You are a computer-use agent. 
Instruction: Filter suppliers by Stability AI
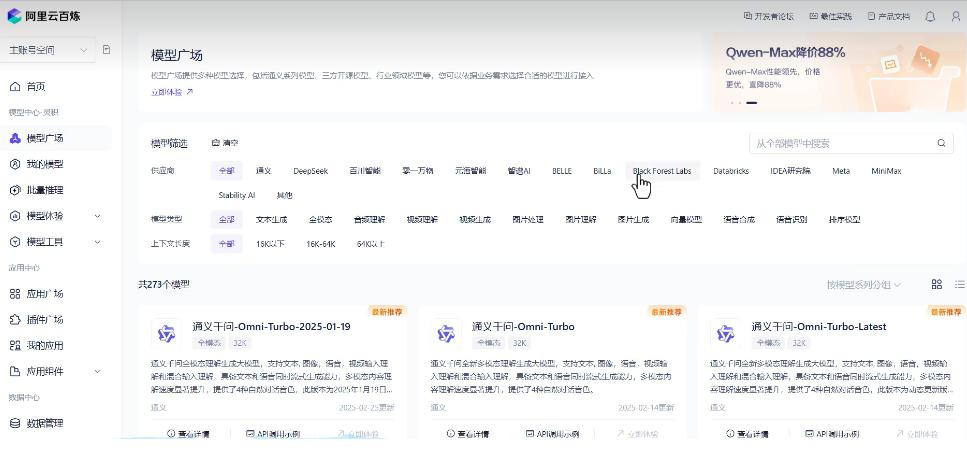point(237,195)
